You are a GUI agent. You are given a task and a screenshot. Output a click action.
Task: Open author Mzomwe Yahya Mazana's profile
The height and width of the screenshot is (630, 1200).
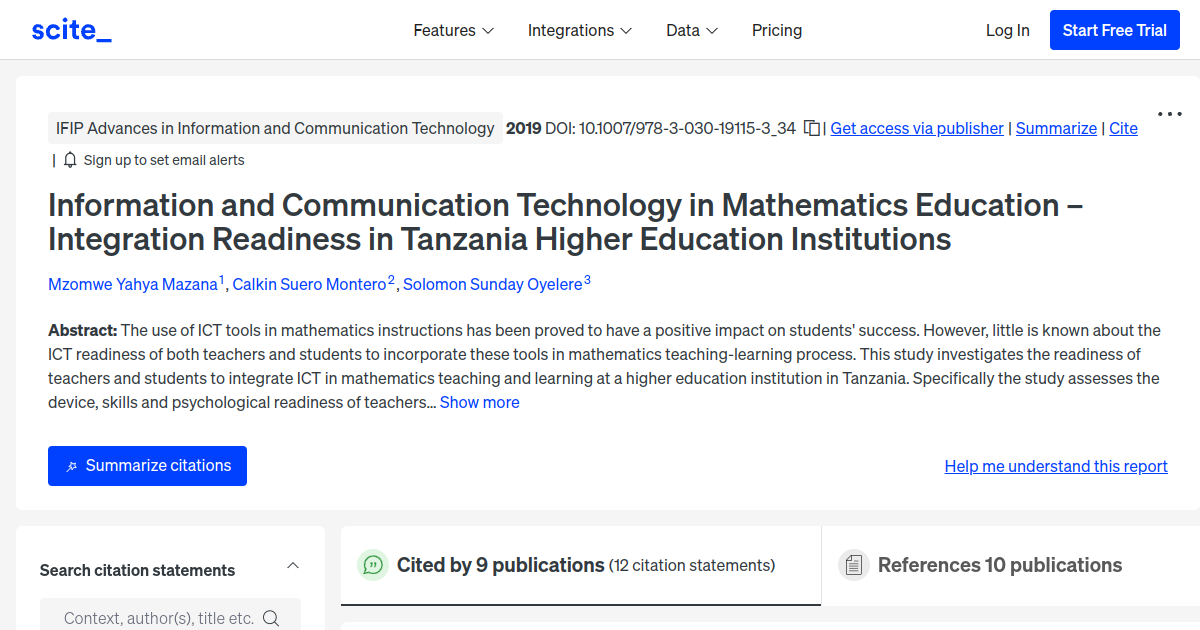(x=133, y=284)
